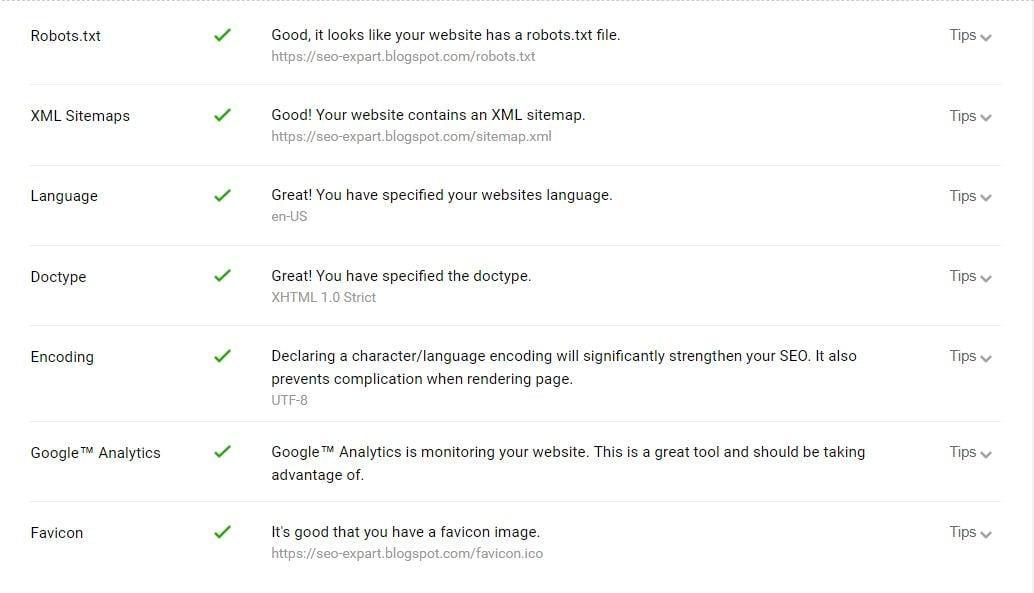
Task: Expand the Tips dropdown for Robots.txt
Action: click(x=968, y=35)
